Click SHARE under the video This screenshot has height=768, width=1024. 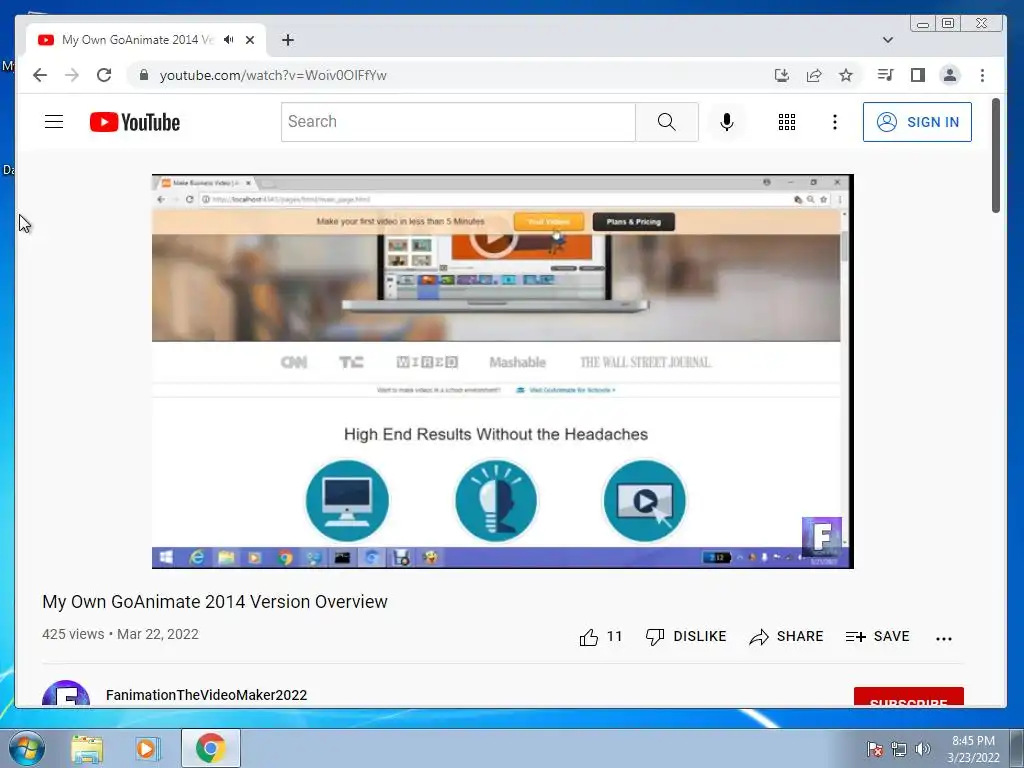[x=786, y=636]
